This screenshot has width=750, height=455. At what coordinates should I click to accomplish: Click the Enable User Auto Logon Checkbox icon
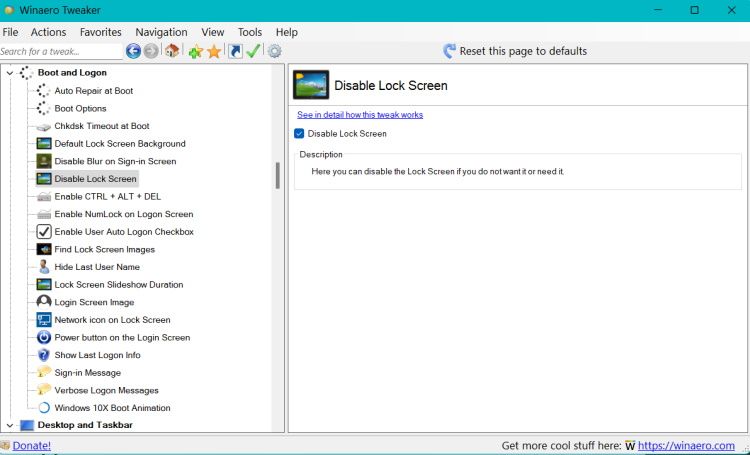(x=44, y=232)
